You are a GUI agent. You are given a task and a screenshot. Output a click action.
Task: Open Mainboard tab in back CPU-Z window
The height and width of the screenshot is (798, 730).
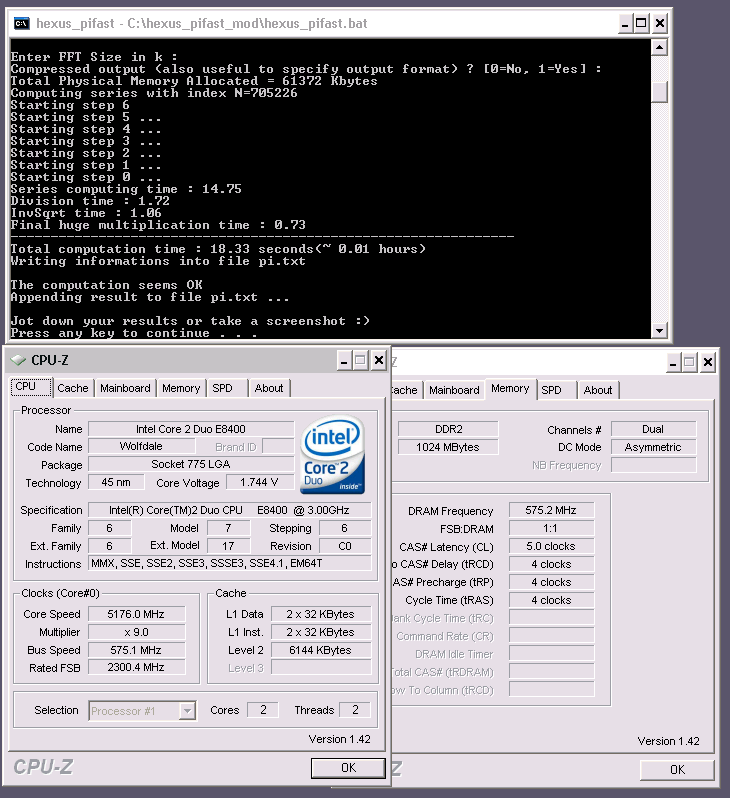click(x=454, y=390)
